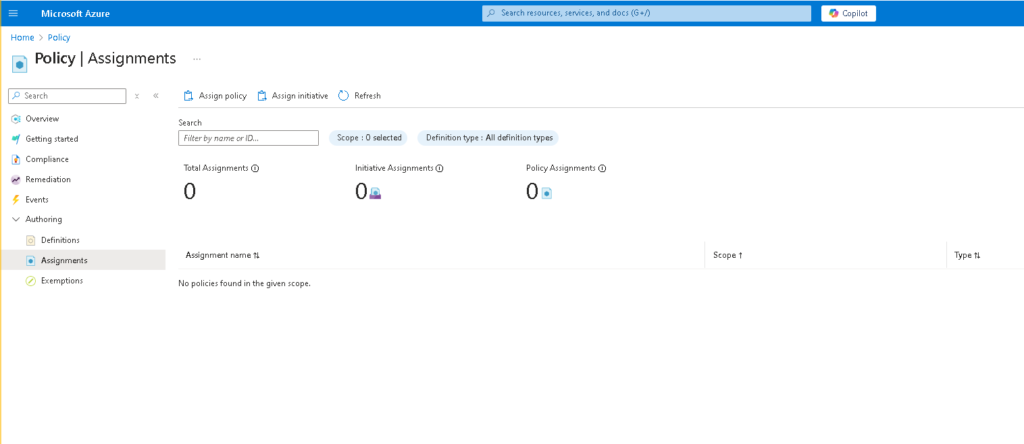Click the Initiative Assignments info icon
The image size is (1024, 444).
(x=440, y=168)
